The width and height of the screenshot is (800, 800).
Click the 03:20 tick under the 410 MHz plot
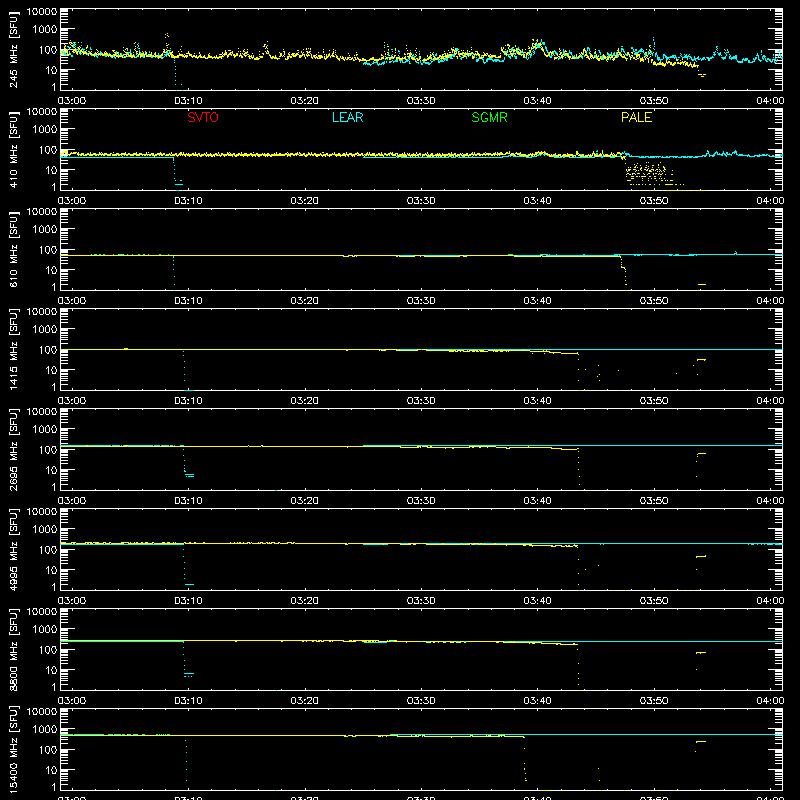pos(305,201)
